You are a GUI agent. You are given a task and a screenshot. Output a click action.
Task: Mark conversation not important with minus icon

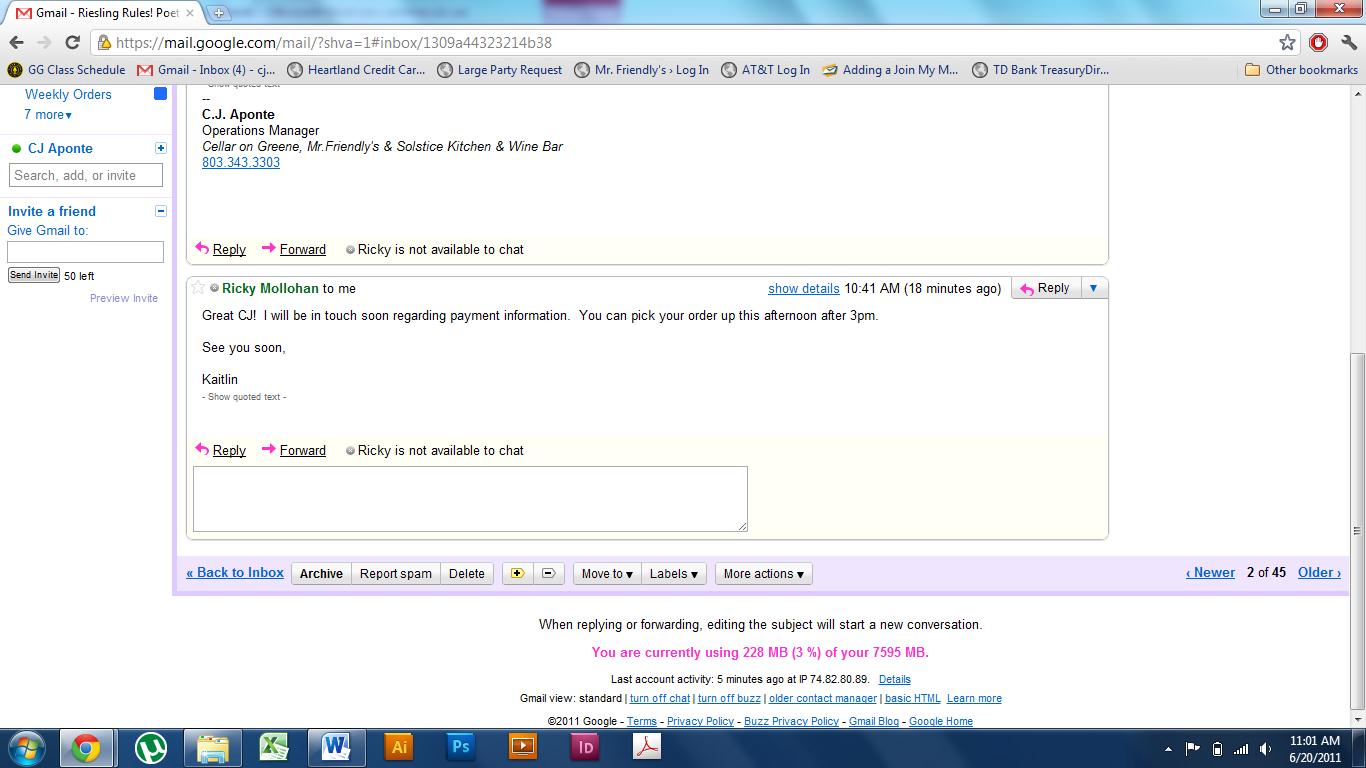click(x=548, y=573)
